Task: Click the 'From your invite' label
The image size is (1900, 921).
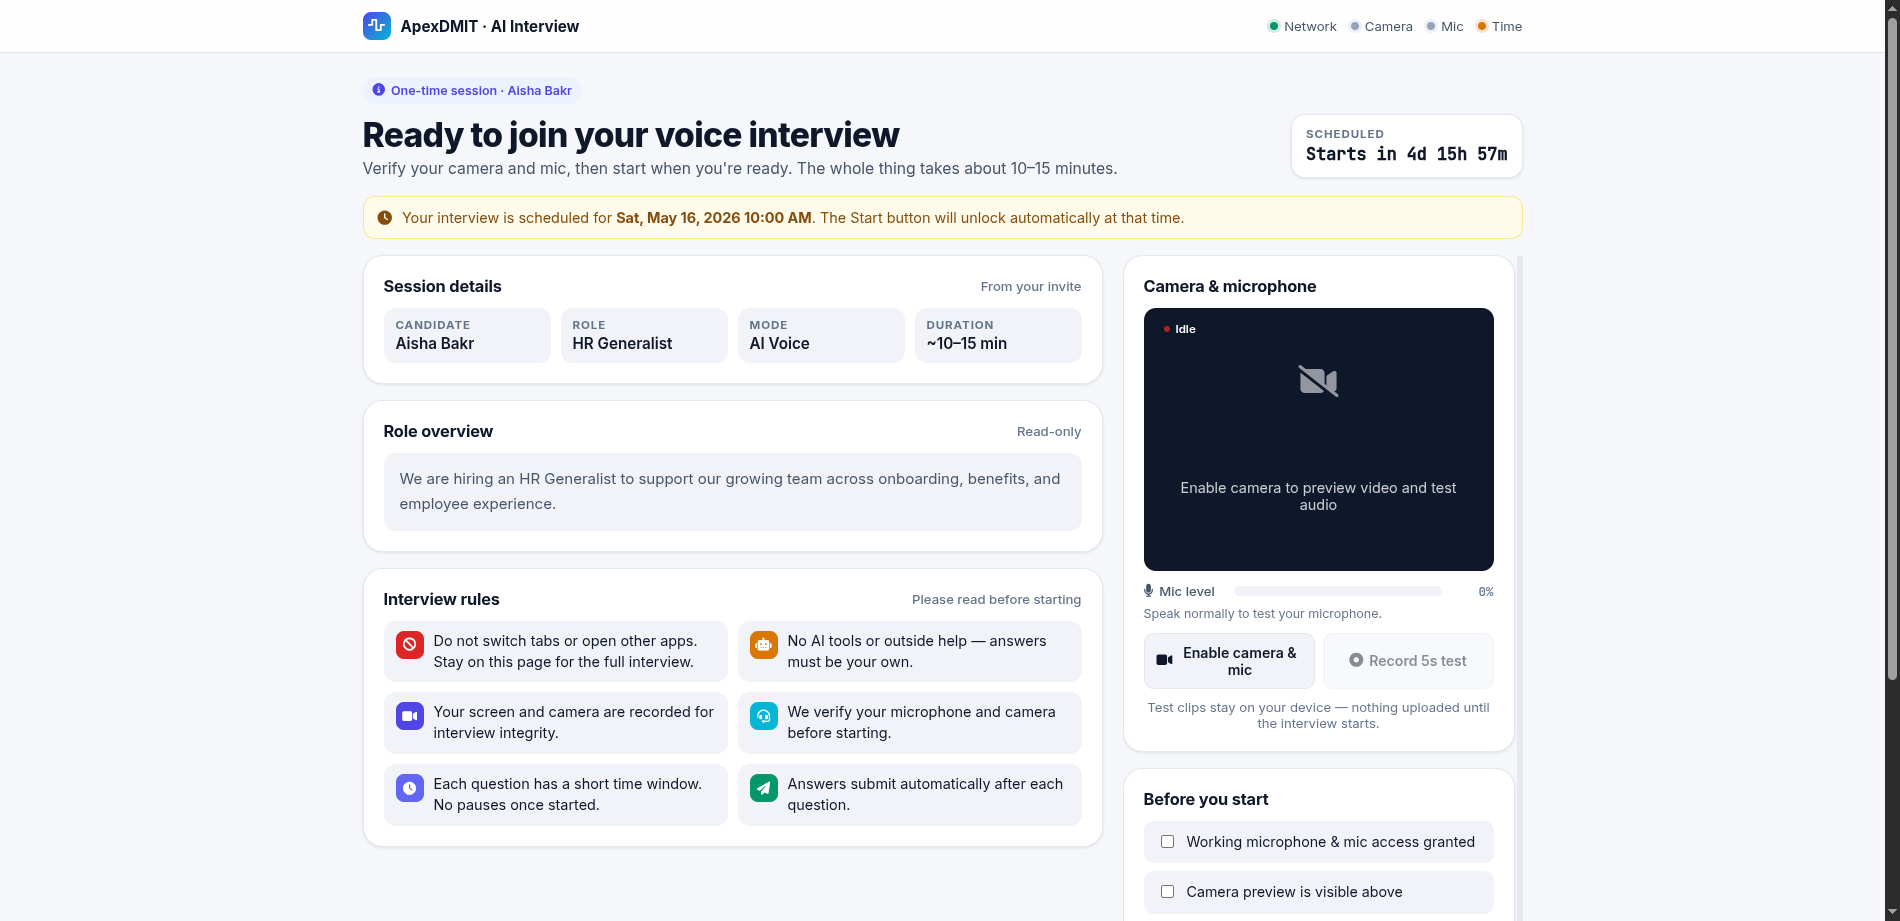Action: (x=1031, y=287)
